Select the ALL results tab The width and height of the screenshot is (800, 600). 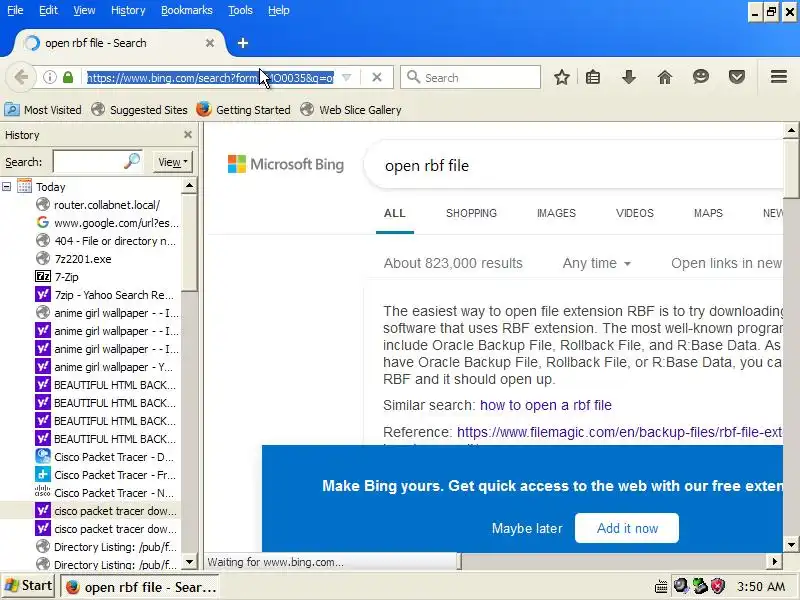click(x=394, y=213)
